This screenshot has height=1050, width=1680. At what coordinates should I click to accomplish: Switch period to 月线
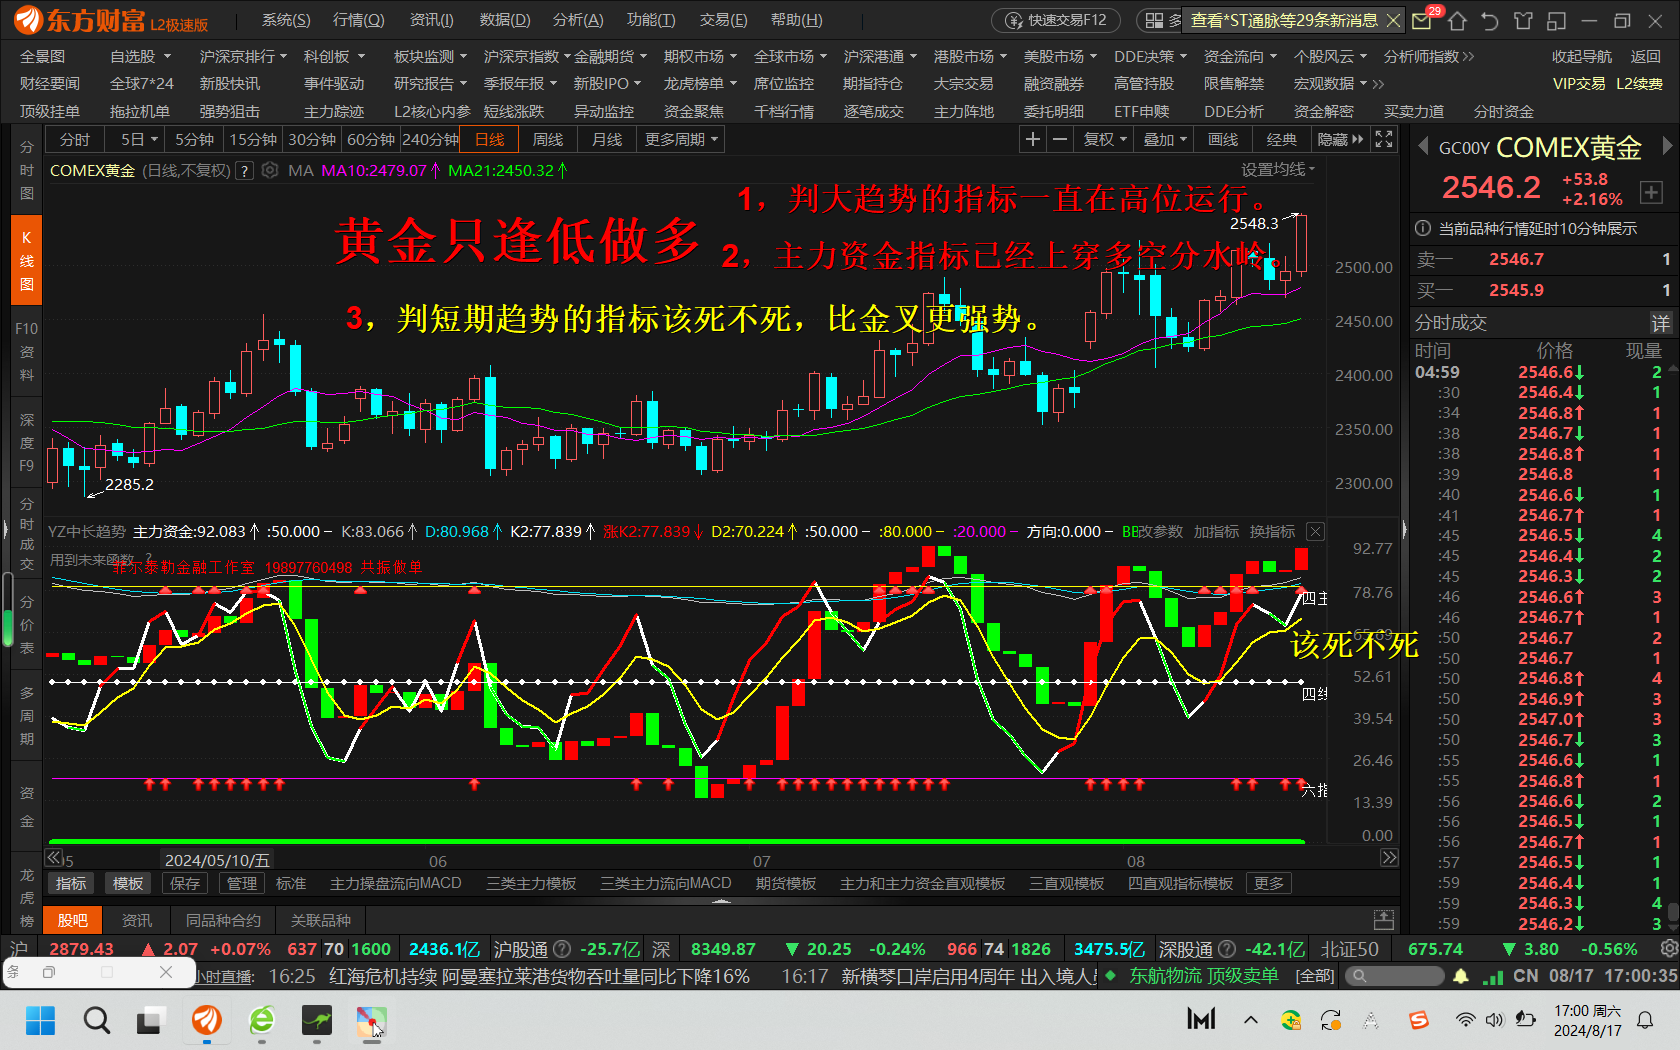tap(607, 140)
